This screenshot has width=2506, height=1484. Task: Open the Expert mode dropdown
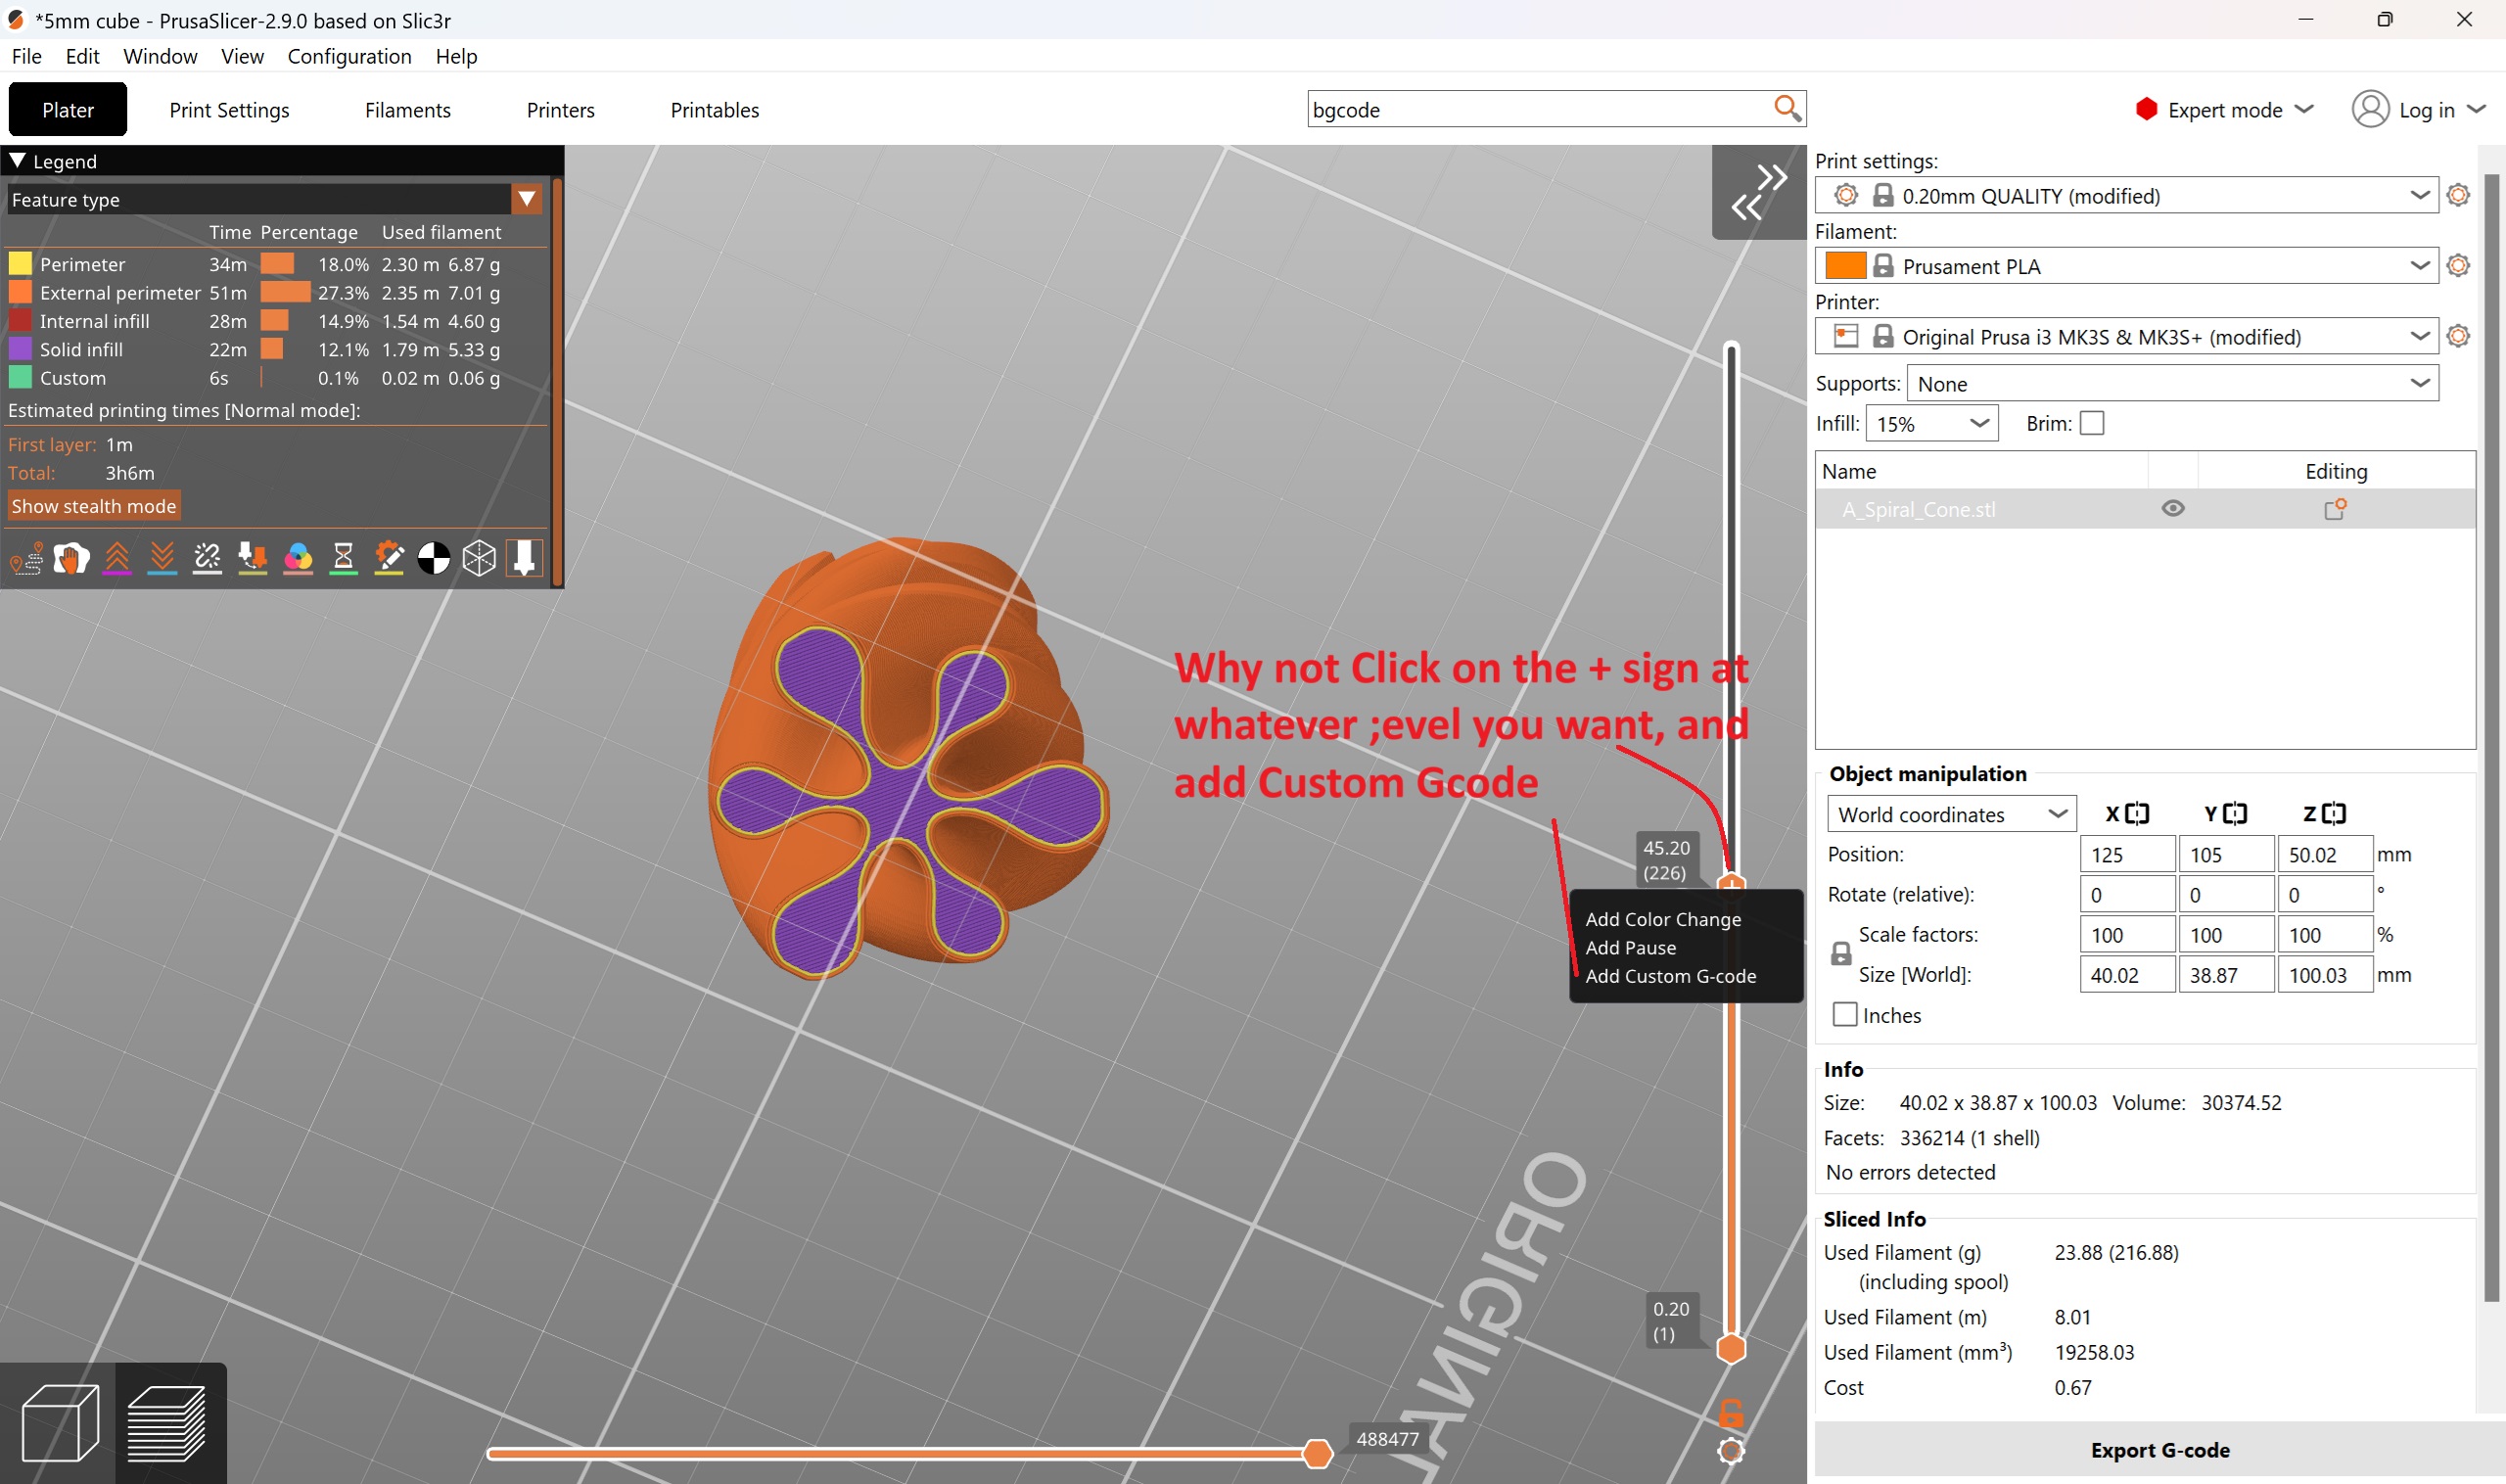point(2224,109)
